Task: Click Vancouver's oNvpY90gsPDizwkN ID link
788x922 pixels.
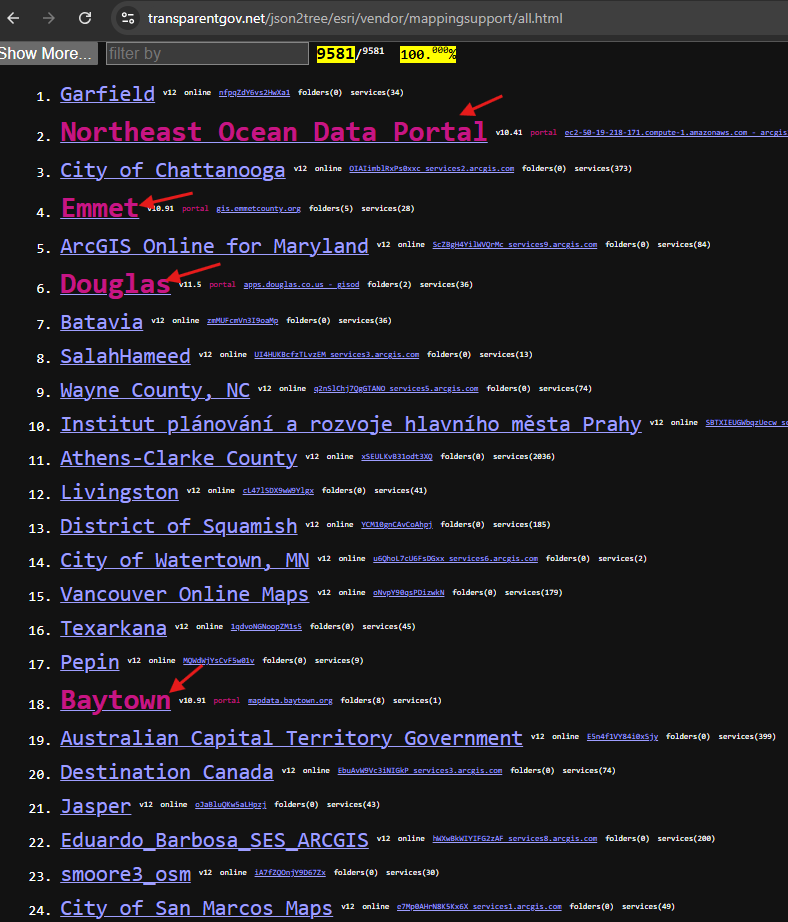Action: coord(409,593)
